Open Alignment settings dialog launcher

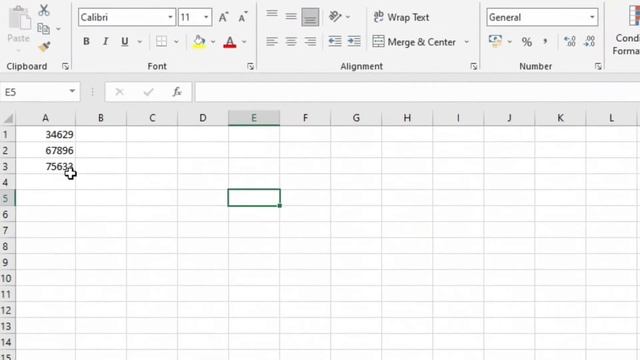[473, 66]
